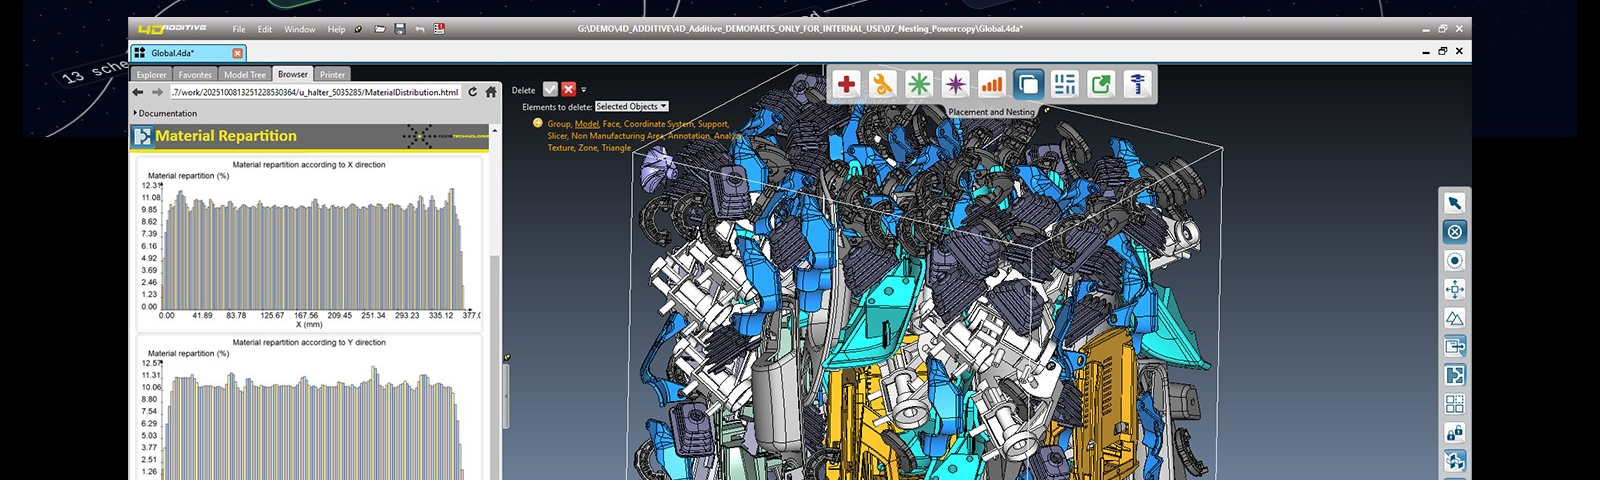
Task: Cancel delete with the red X button
Action: [568, 90]
